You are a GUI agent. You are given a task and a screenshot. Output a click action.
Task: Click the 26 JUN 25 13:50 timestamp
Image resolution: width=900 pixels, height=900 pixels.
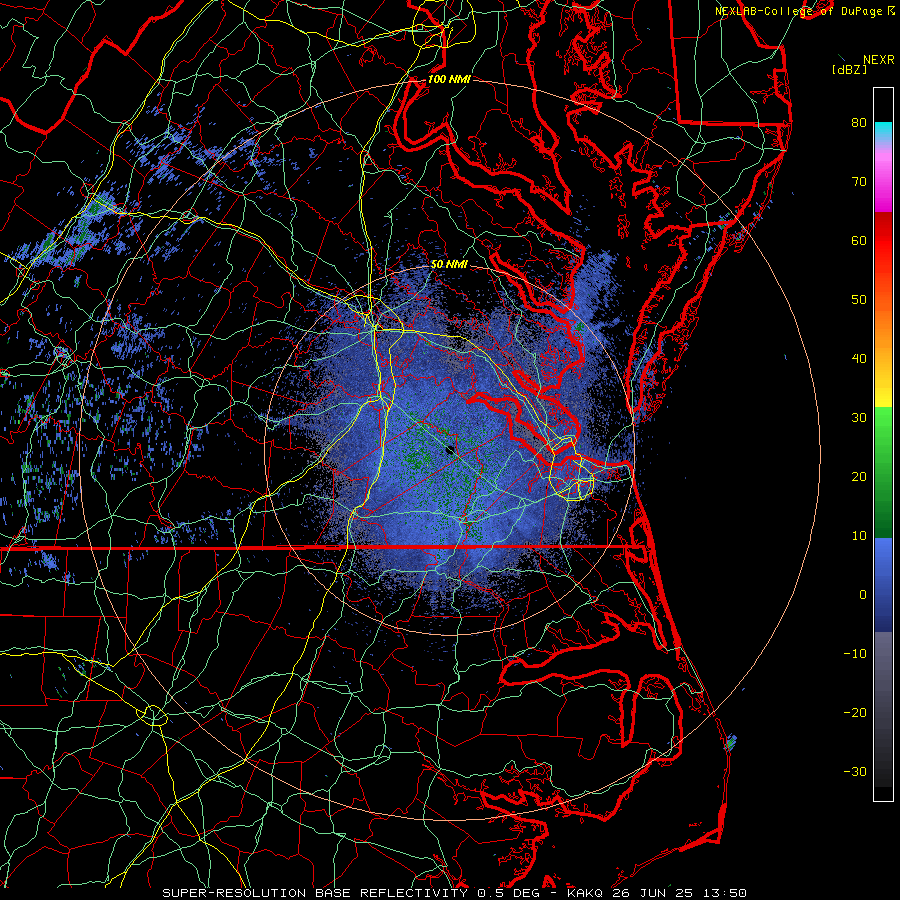point(680,893)
